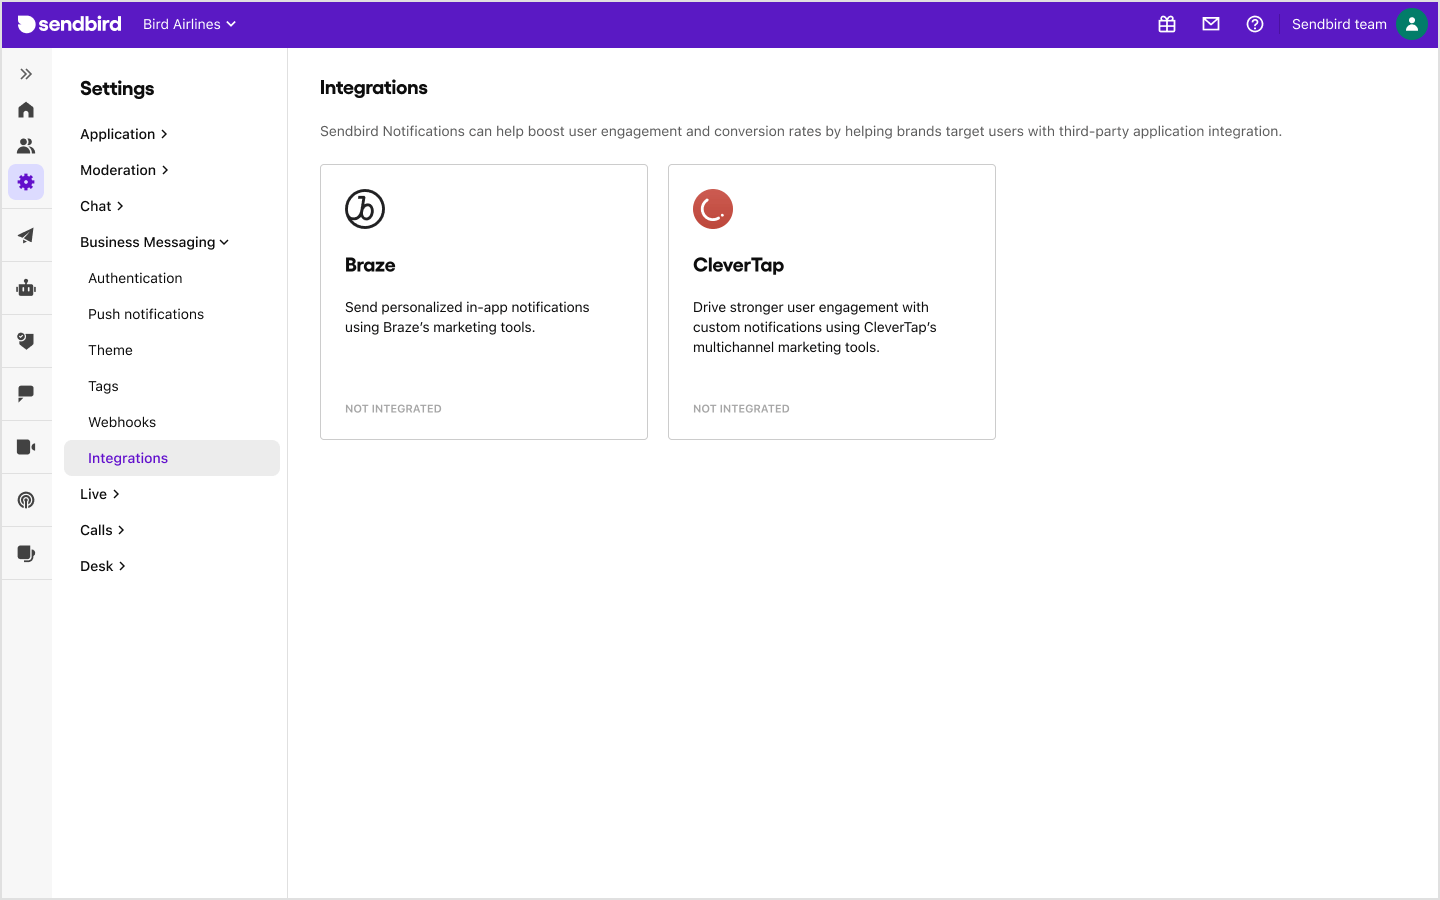The width and height of the screenshot is (1440, 900).
Task: Open the shield moderation icon
Action: [x=26, y=341]
